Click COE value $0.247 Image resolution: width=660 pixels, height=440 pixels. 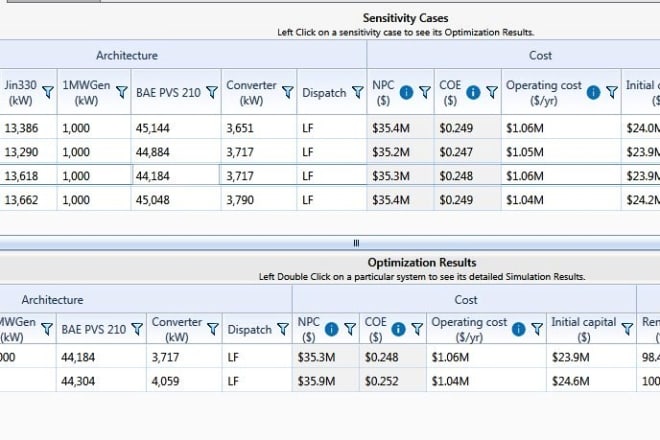[x=456, y=152]
